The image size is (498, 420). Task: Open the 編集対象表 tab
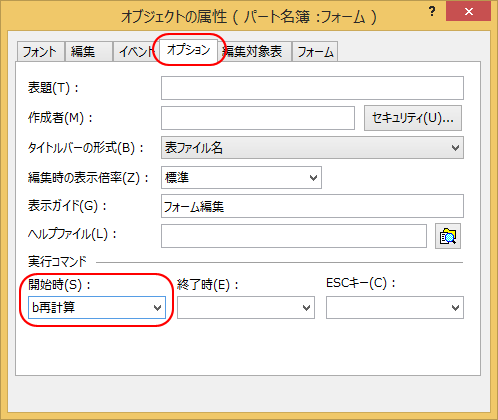click(x=254, y=52)
